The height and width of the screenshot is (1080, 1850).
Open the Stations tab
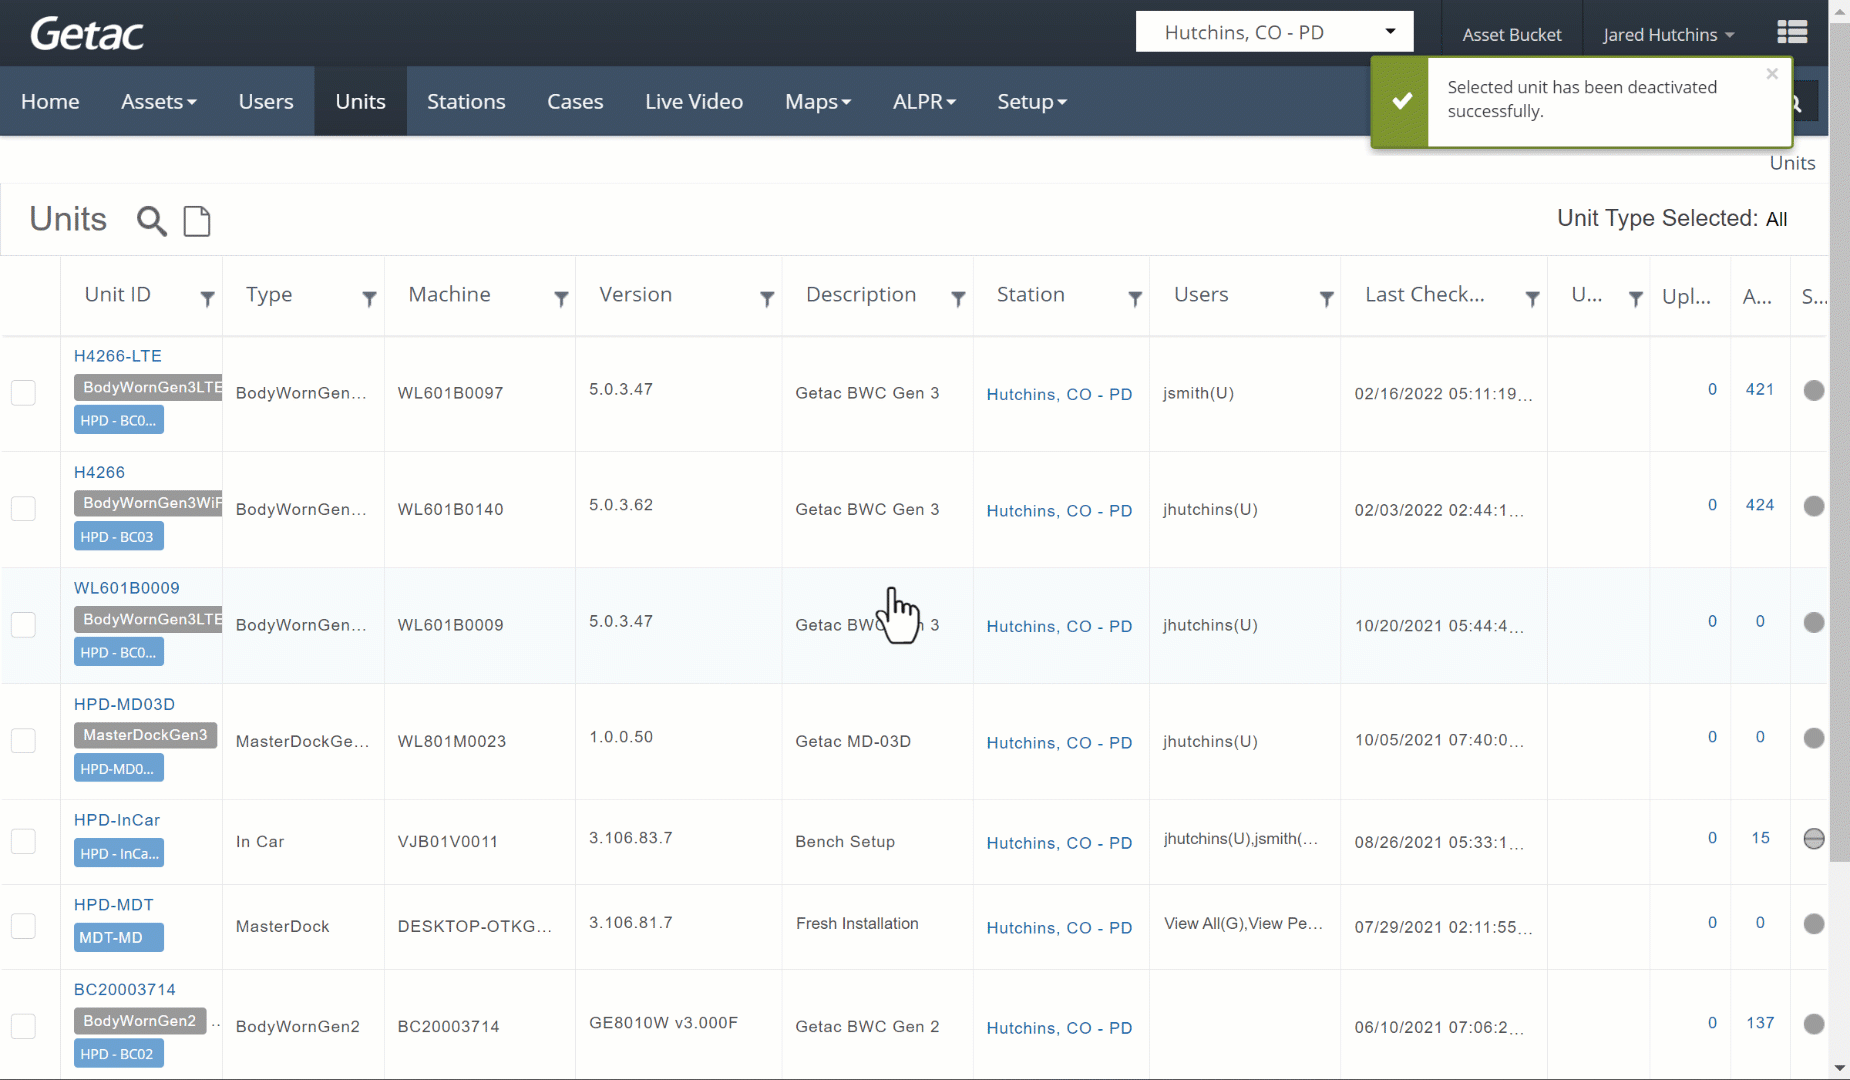tap(466, 102)
